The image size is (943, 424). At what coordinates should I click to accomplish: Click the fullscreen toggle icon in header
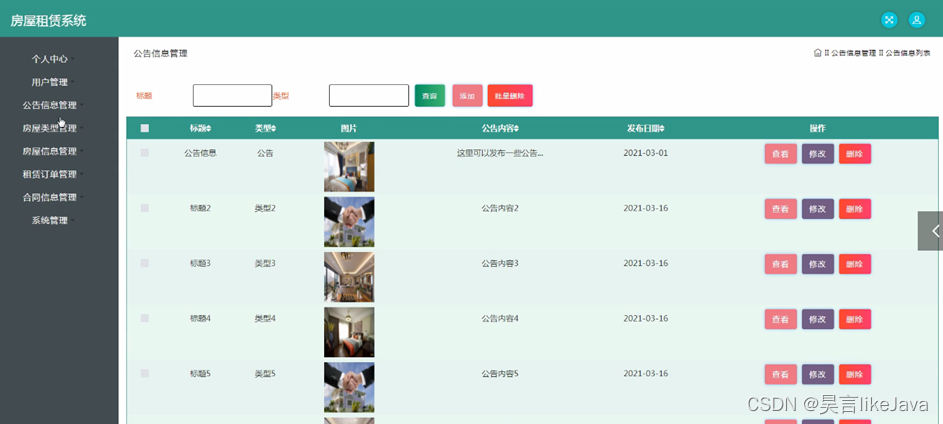click(889, 20)
